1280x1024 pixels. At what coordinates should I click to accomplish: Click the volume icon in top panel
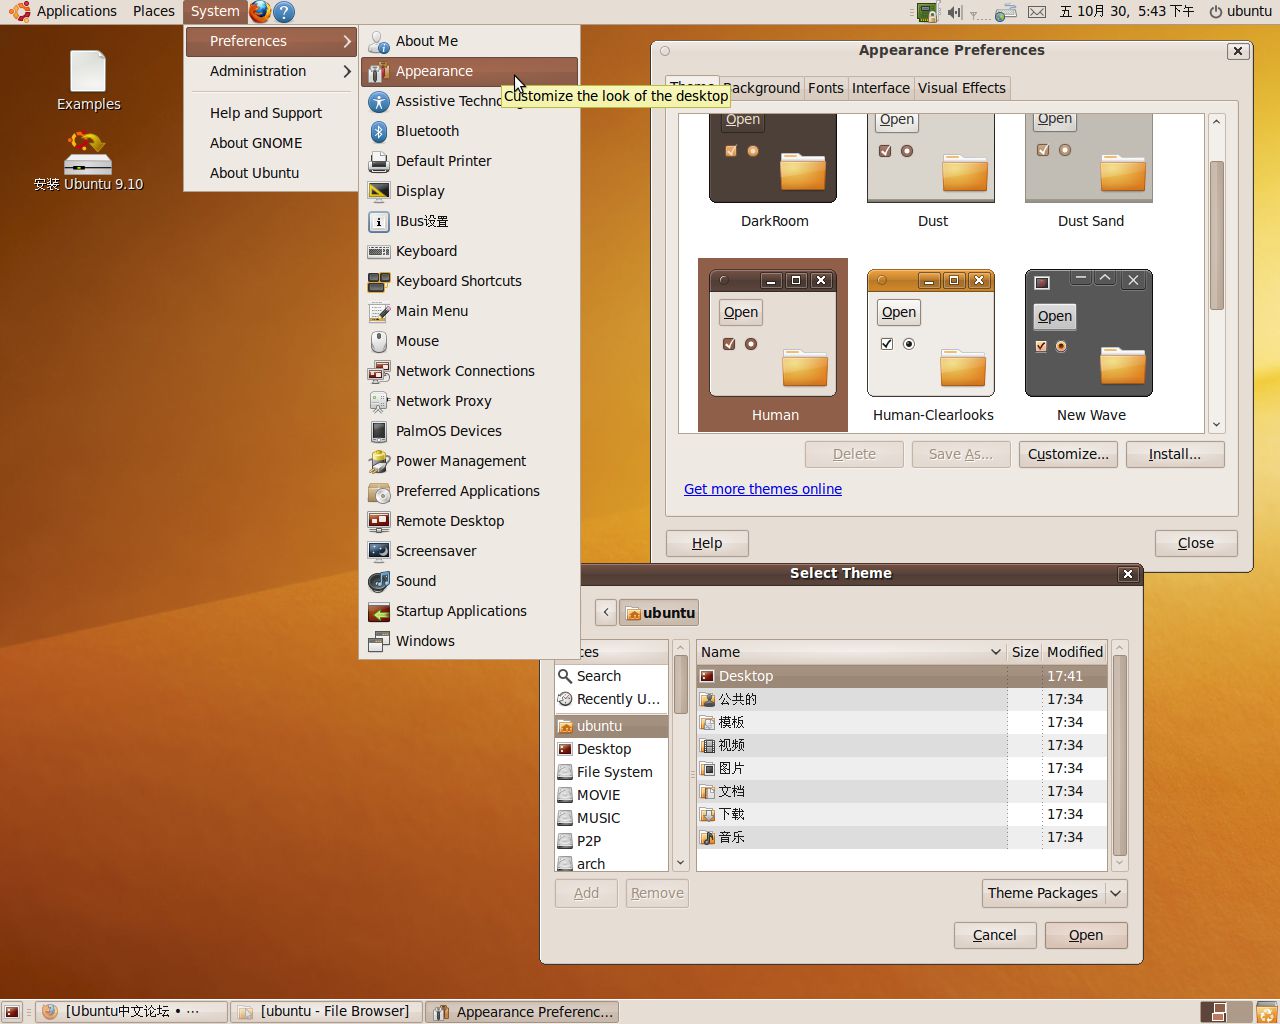[x=954, y=12]
